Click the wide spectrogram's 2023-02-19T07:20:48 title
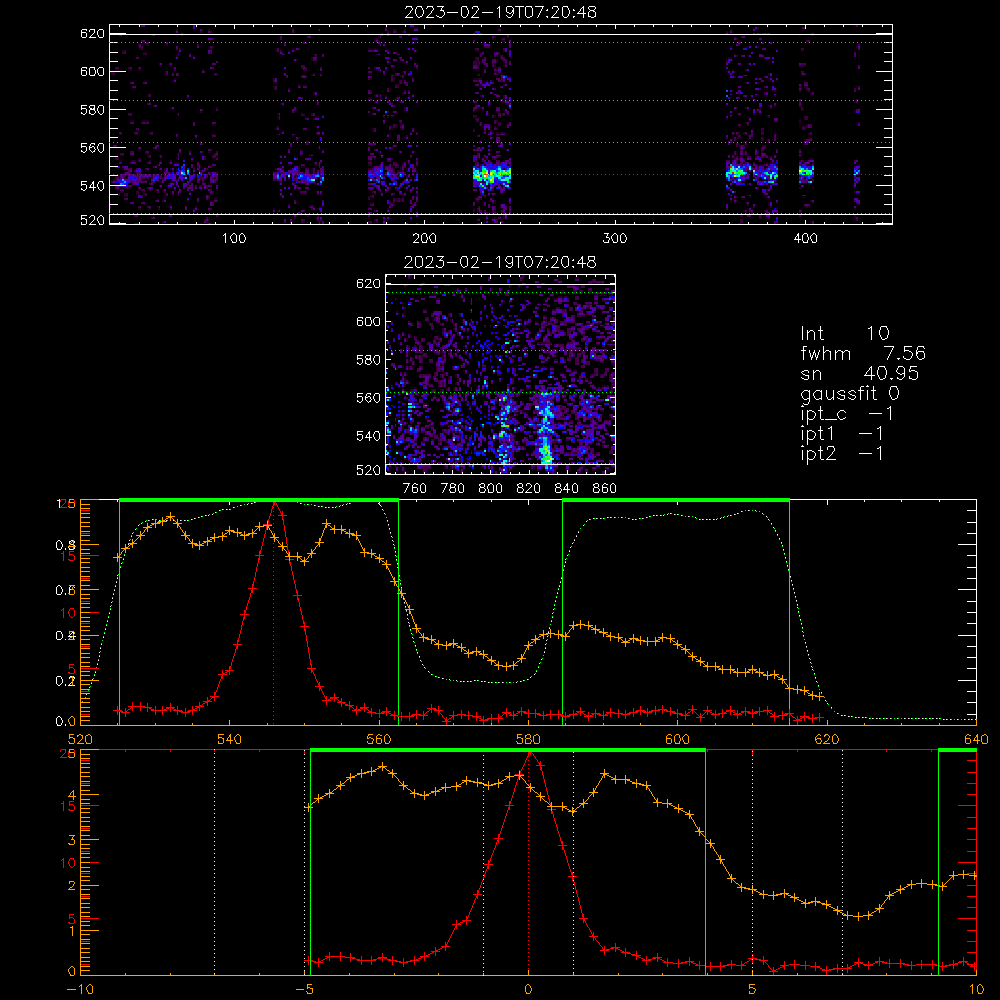1000x1000 pixels. (x=501, y=12)
